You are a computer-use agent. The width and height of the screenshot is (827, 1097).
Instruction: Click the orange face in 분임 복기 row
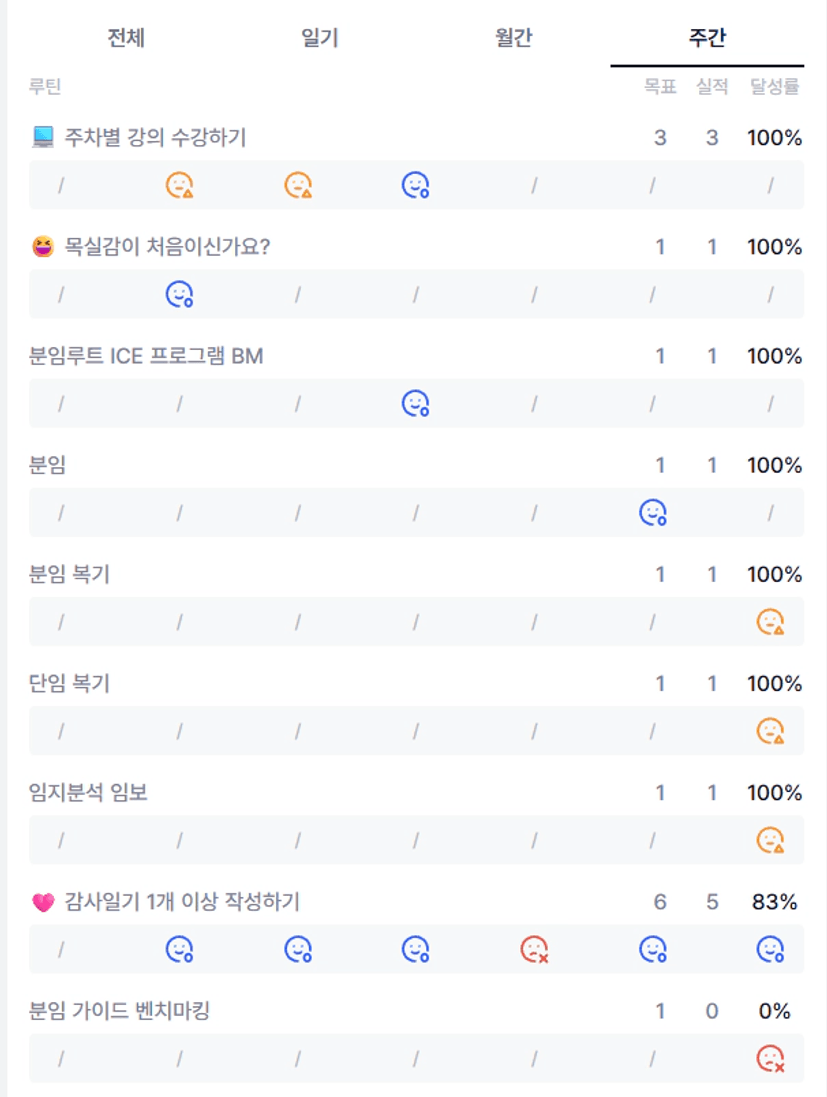770,622
